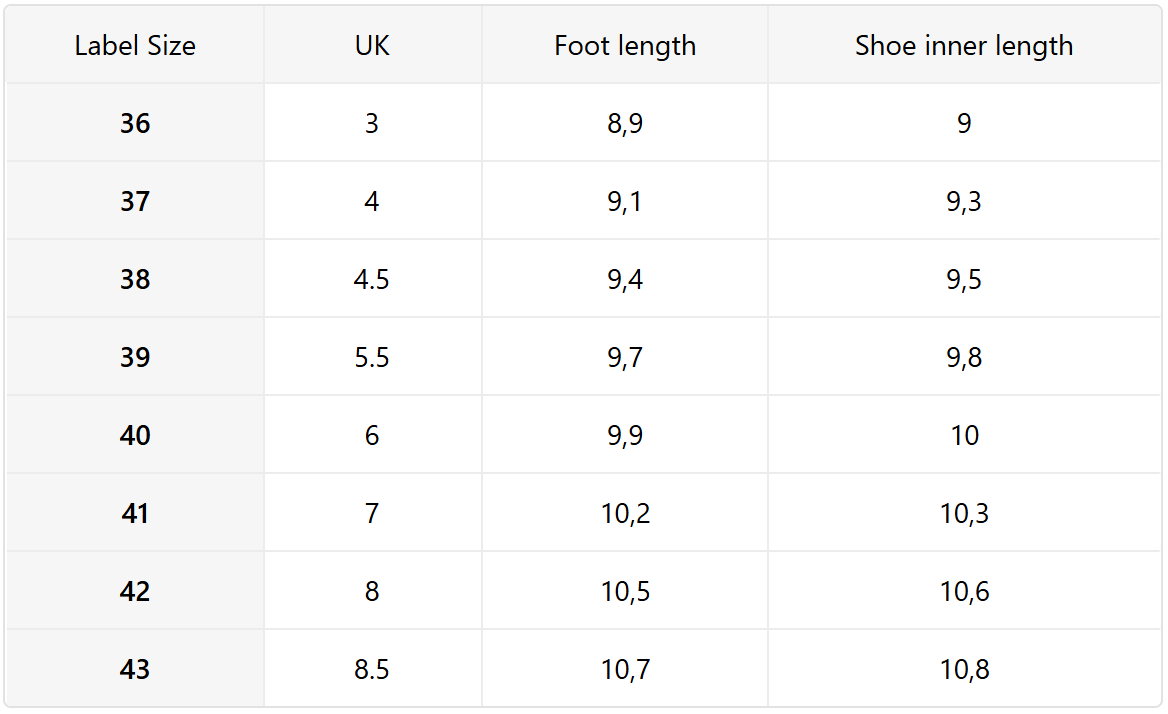This screenshot has height=714, width=1168.
Task: Click label size 42 row header
Action: coord(135,592)
